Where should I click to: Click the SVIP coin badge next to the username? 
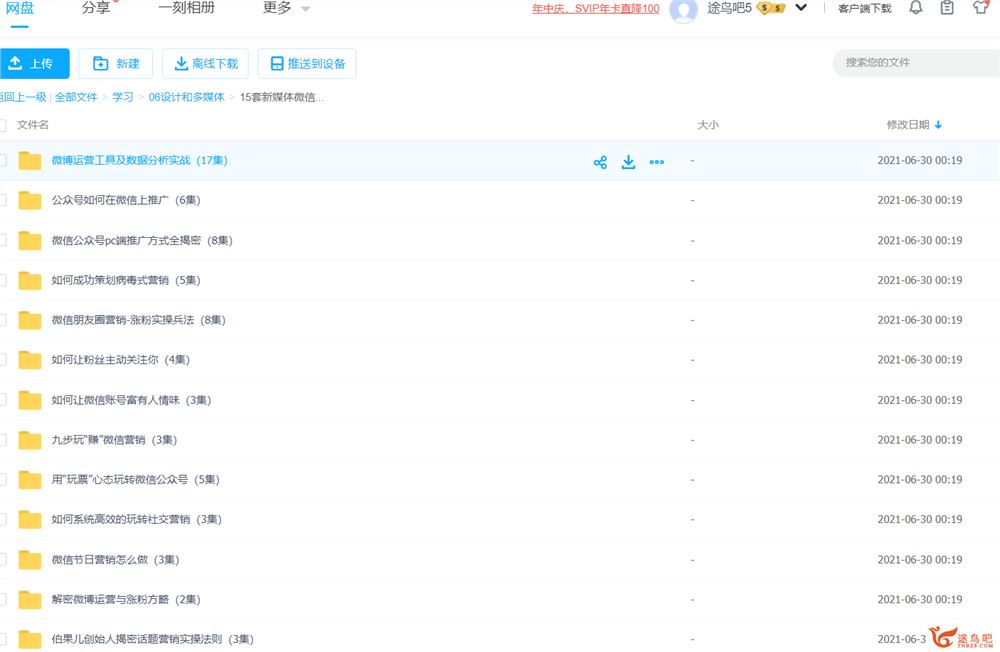(770, 8)
